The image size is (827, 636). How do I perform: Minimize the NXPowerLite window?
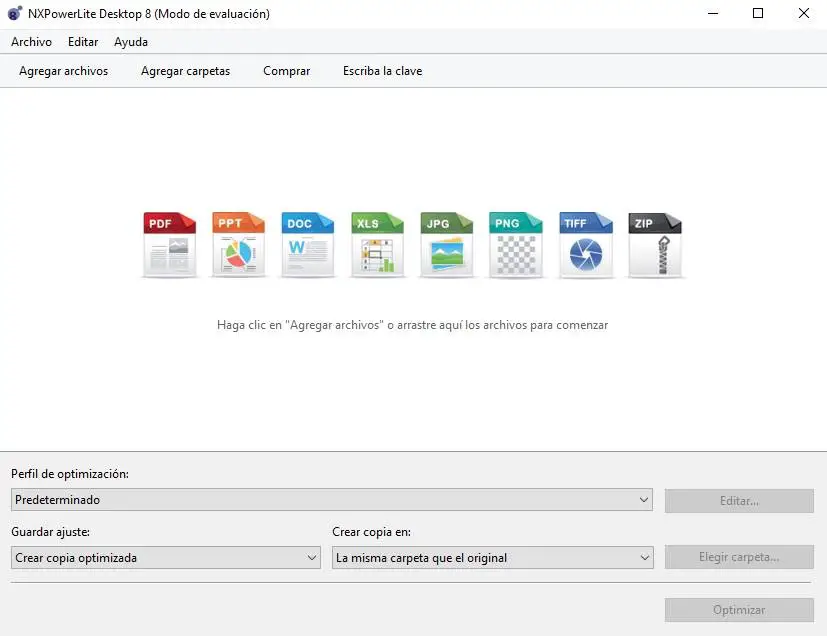(x=713, y=13)
